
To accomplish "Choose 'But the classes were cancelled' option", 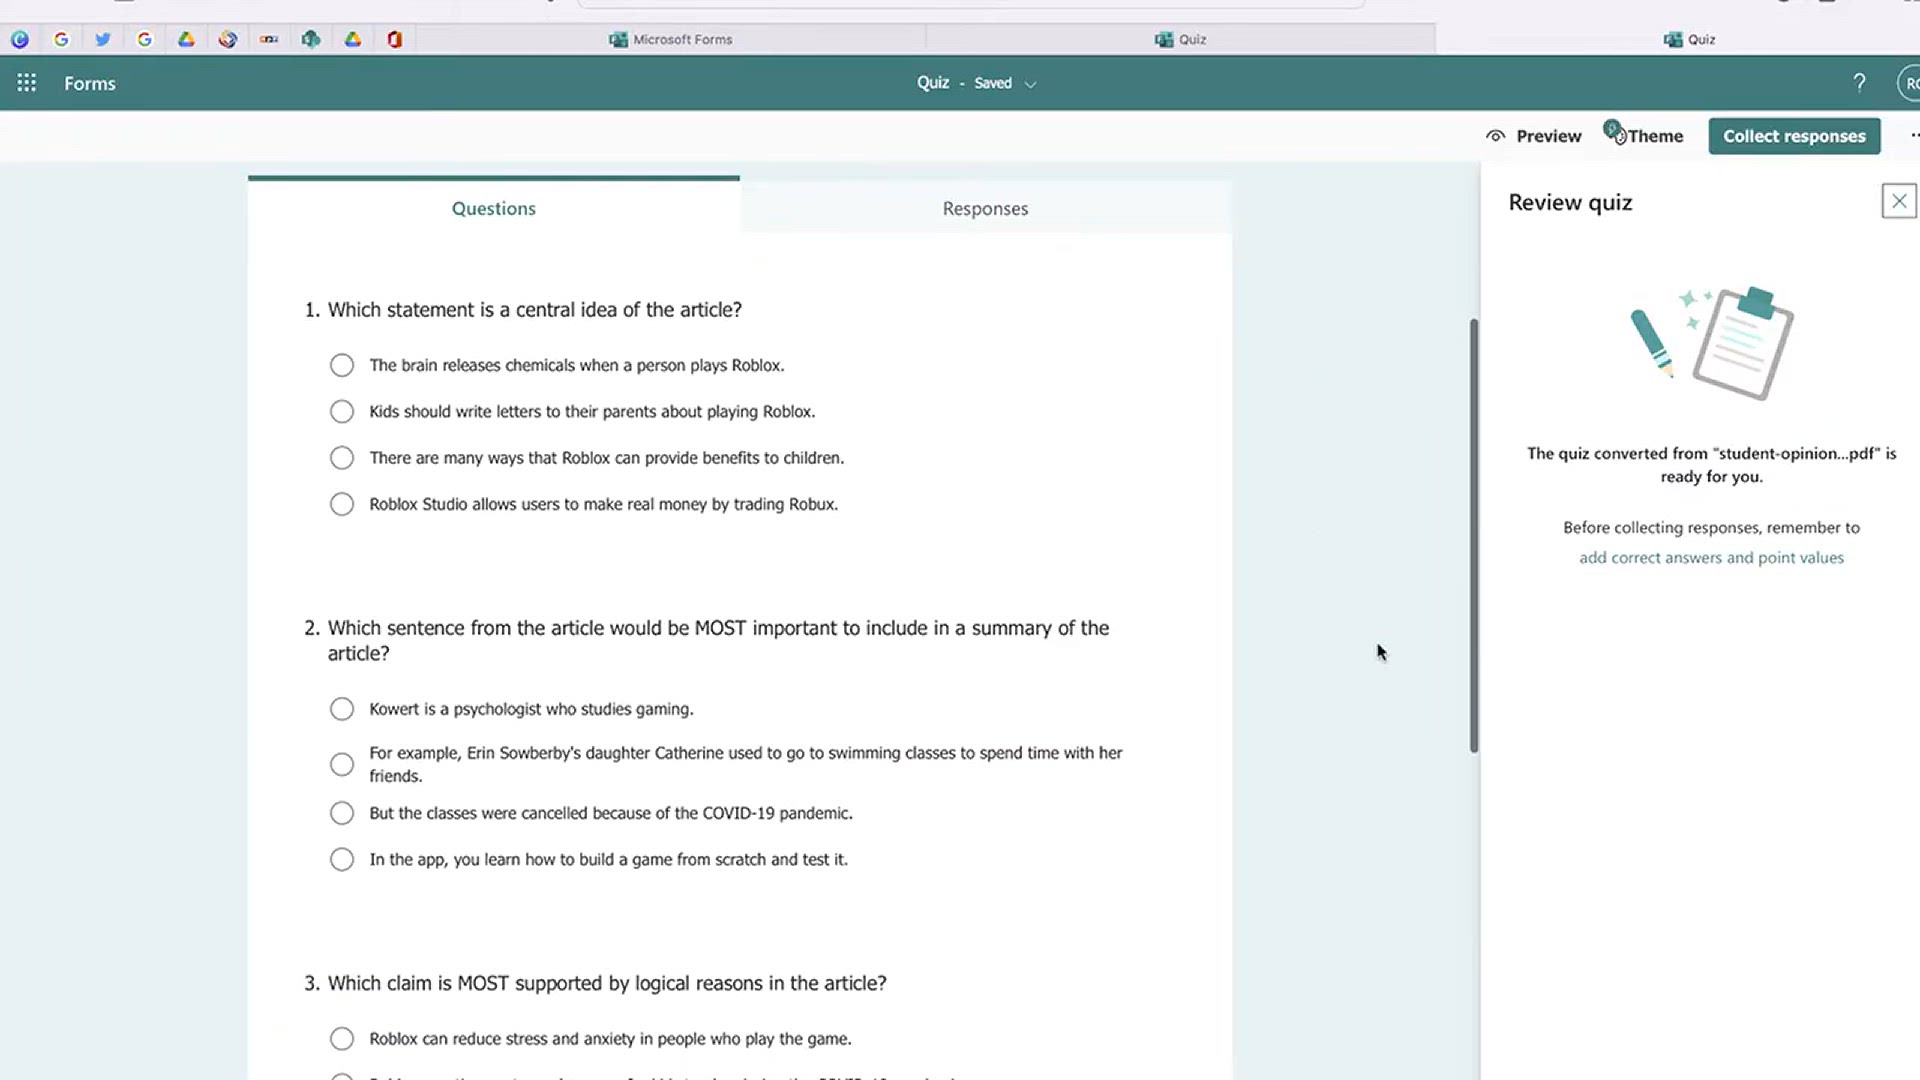I will pos(342,813).
